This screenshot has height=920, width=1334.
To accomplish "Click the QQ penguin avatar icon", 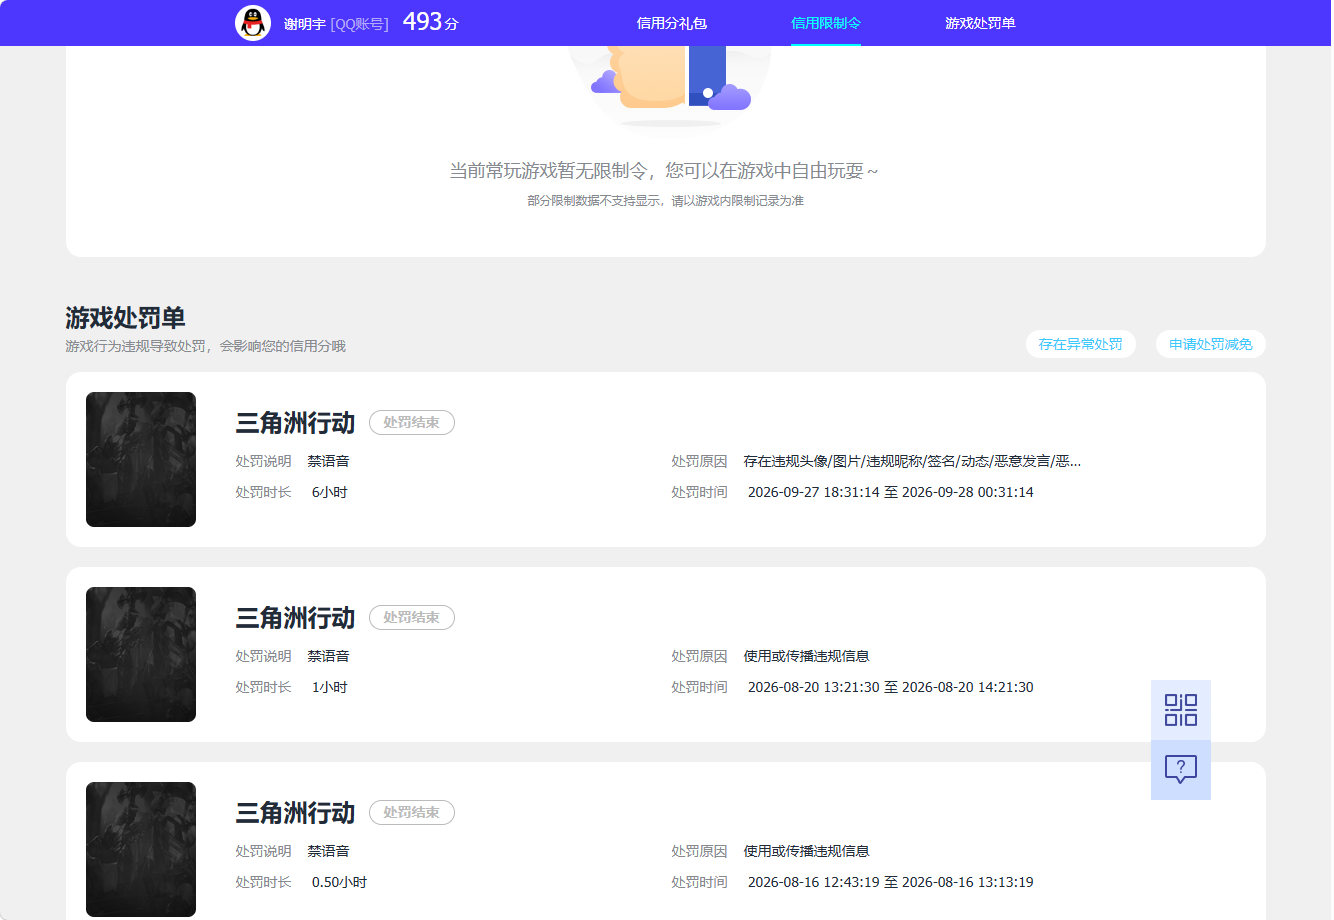I will tap(253, 23).
